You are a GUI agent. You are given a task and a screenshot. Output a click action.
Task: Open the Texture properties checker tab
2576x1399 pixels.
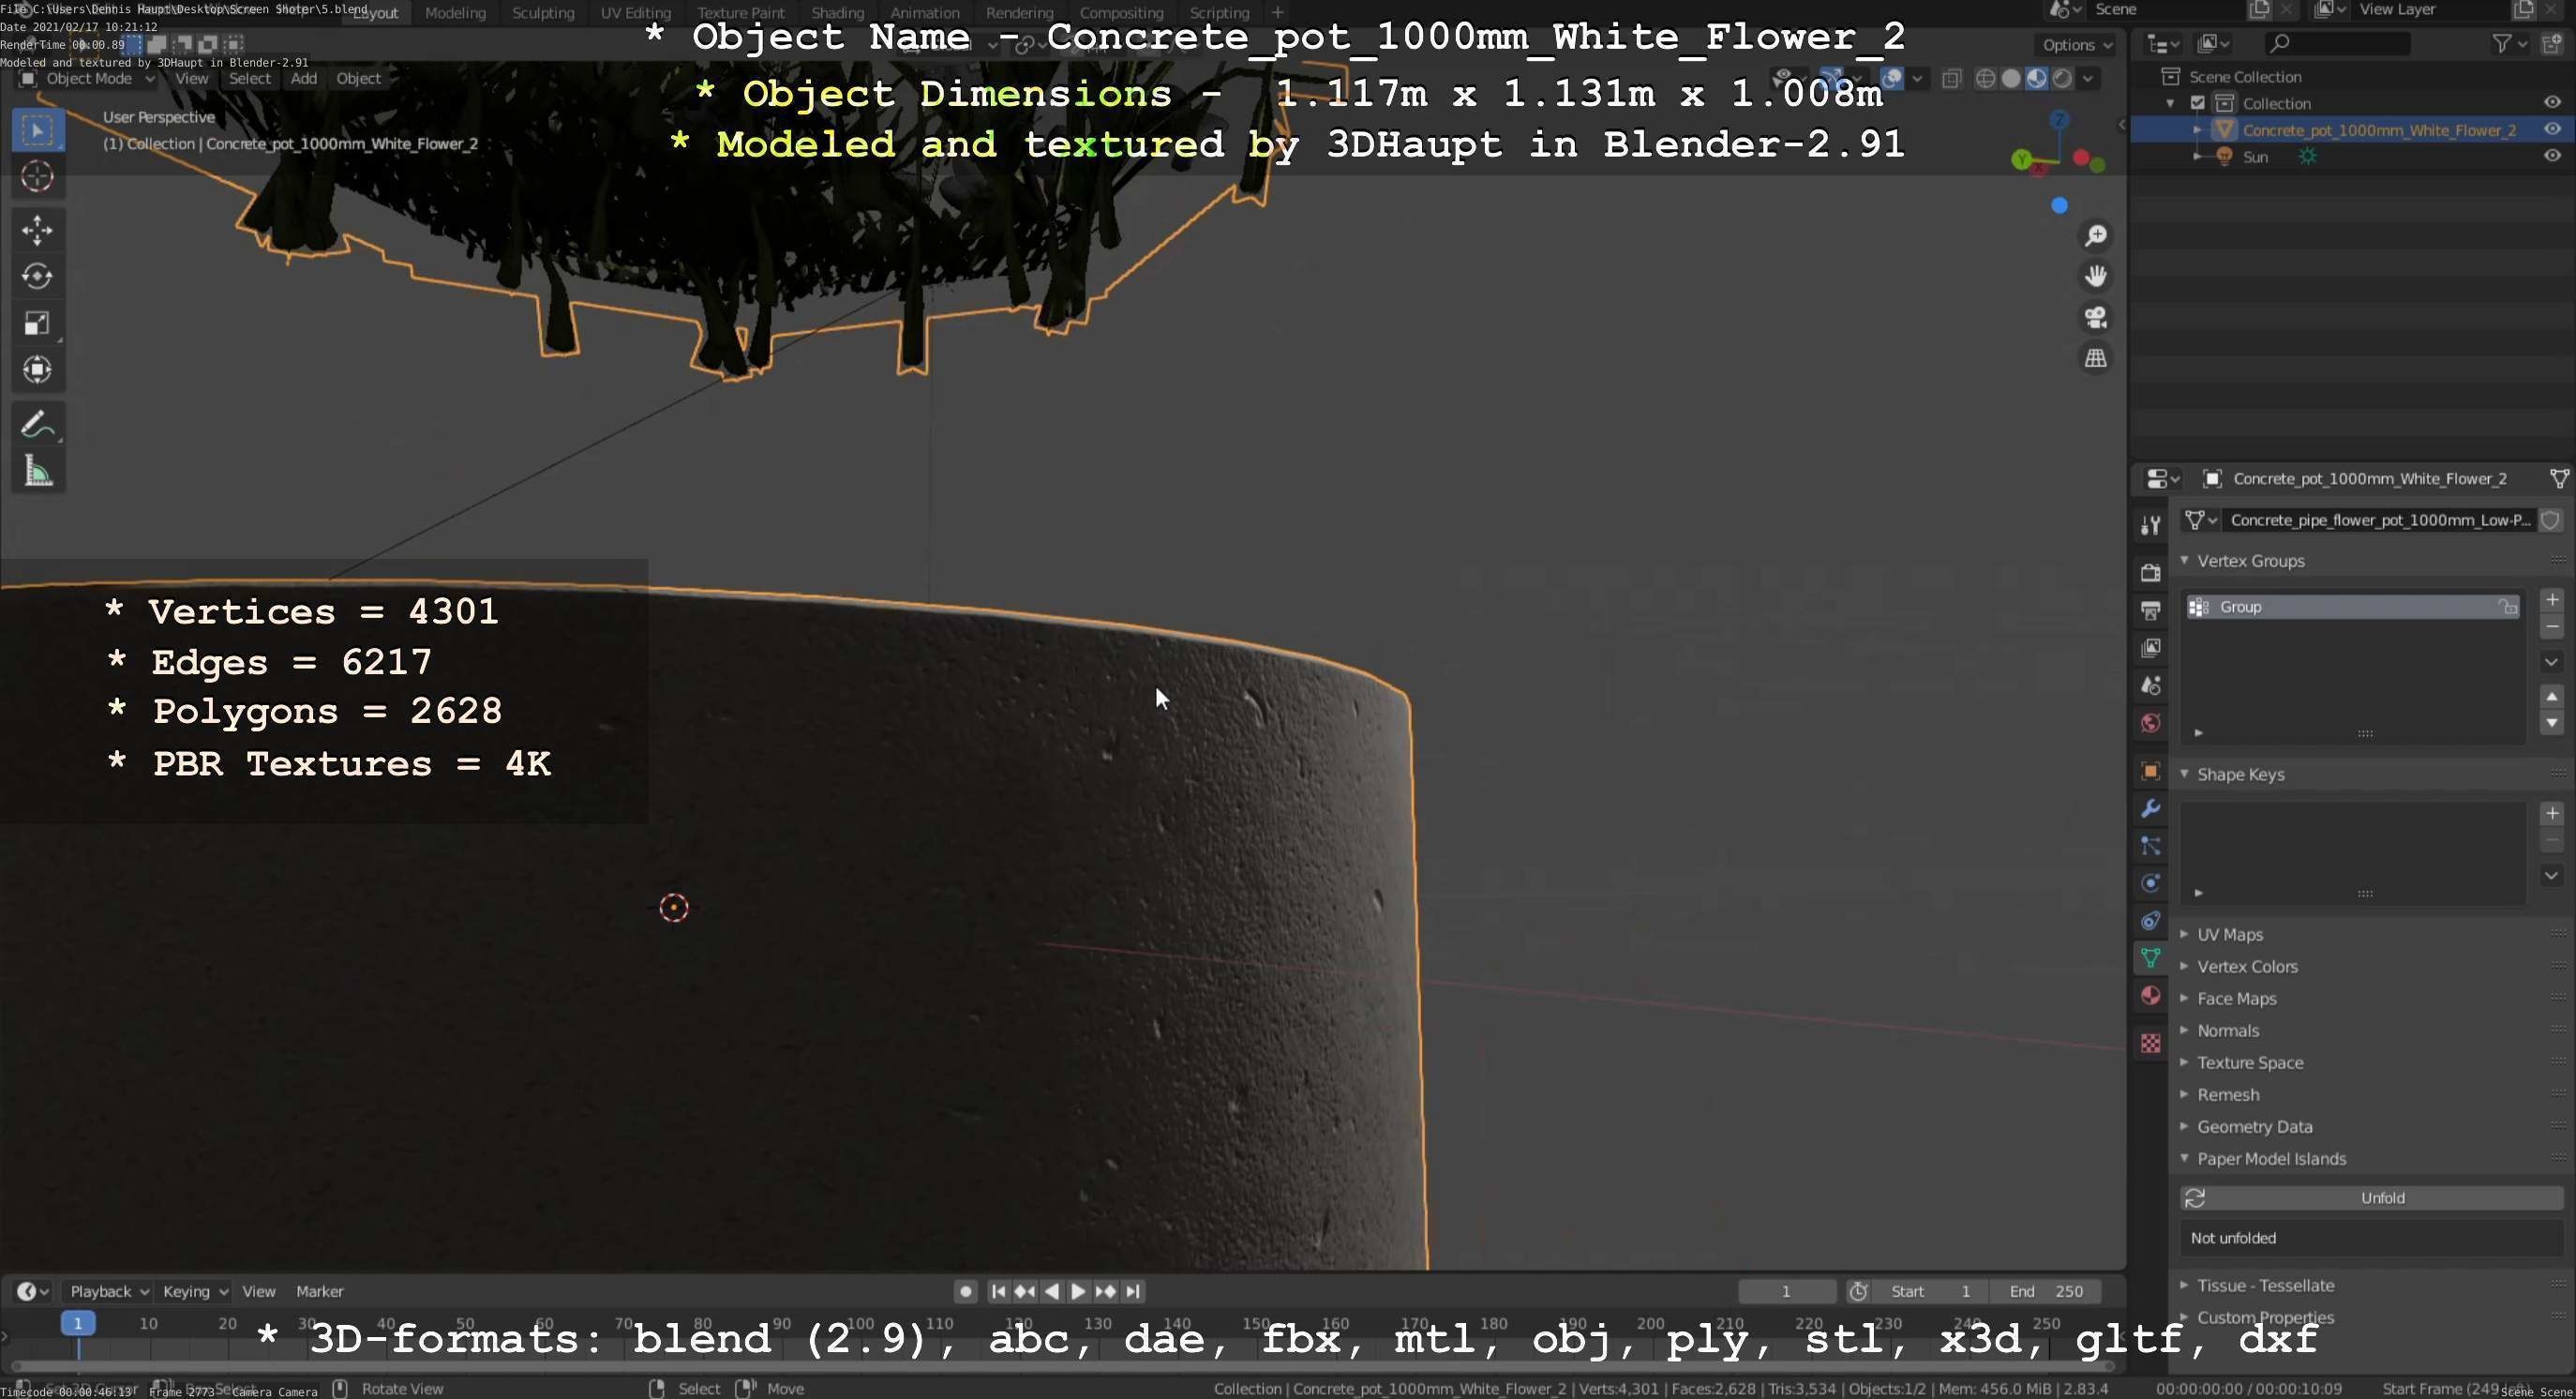click(x=2150, y=1043)
